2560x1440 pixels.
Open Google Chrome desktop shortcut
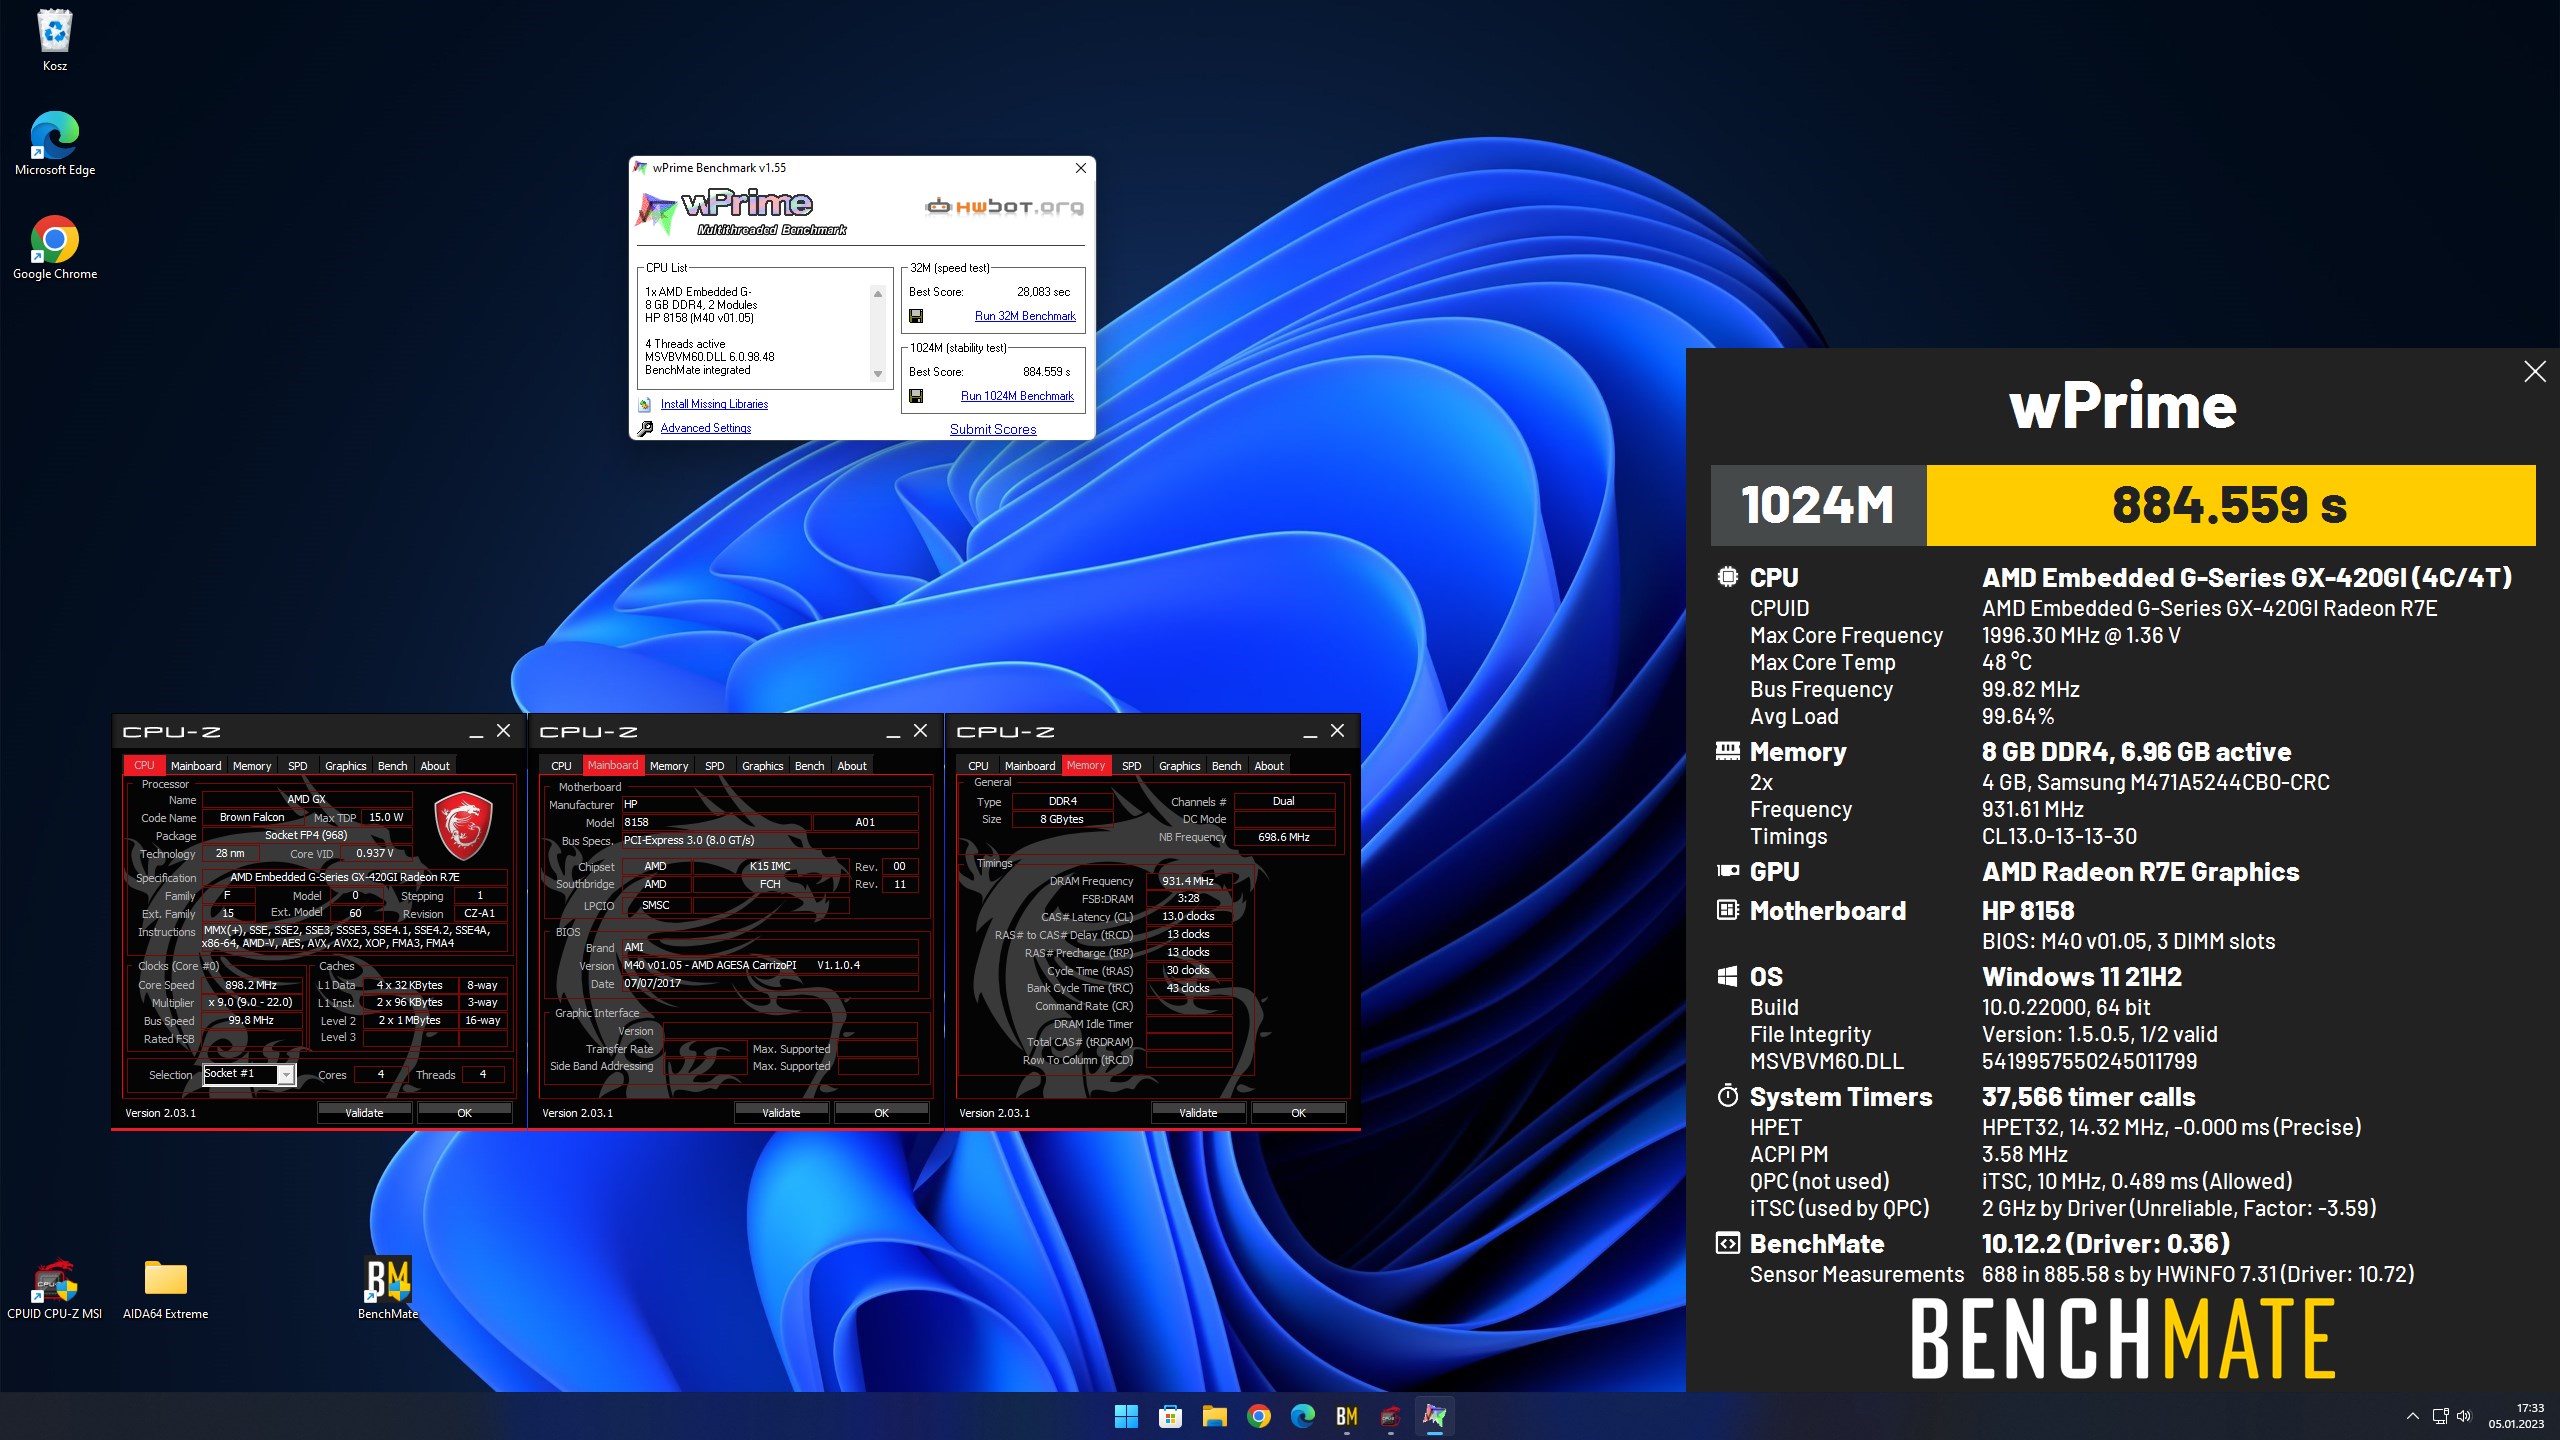pyautogui.click(x=55, y=247)
